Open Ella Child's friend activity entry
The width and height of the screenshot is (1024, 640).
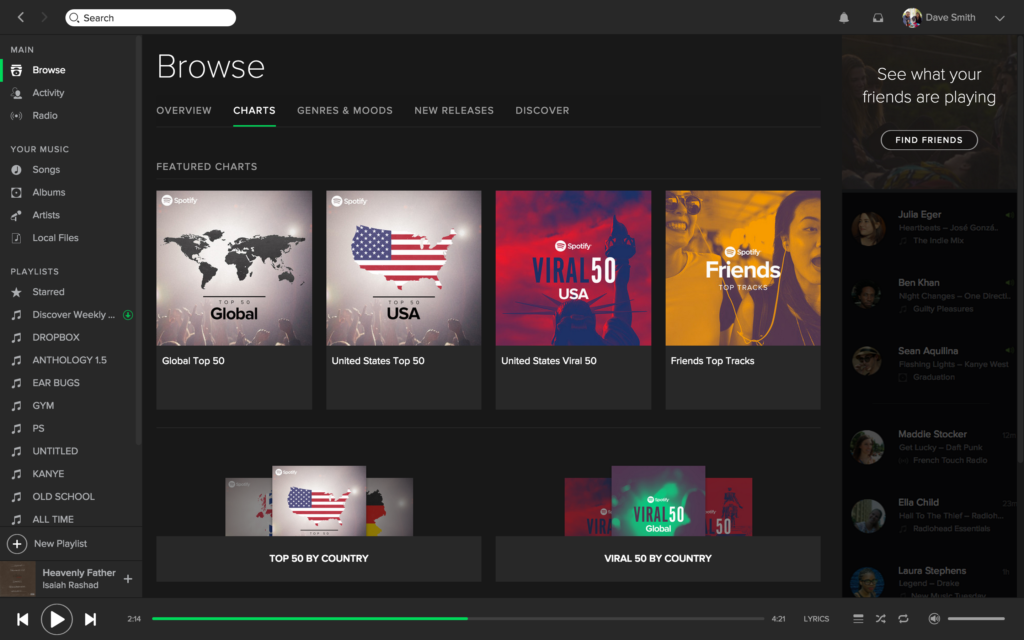933,515
